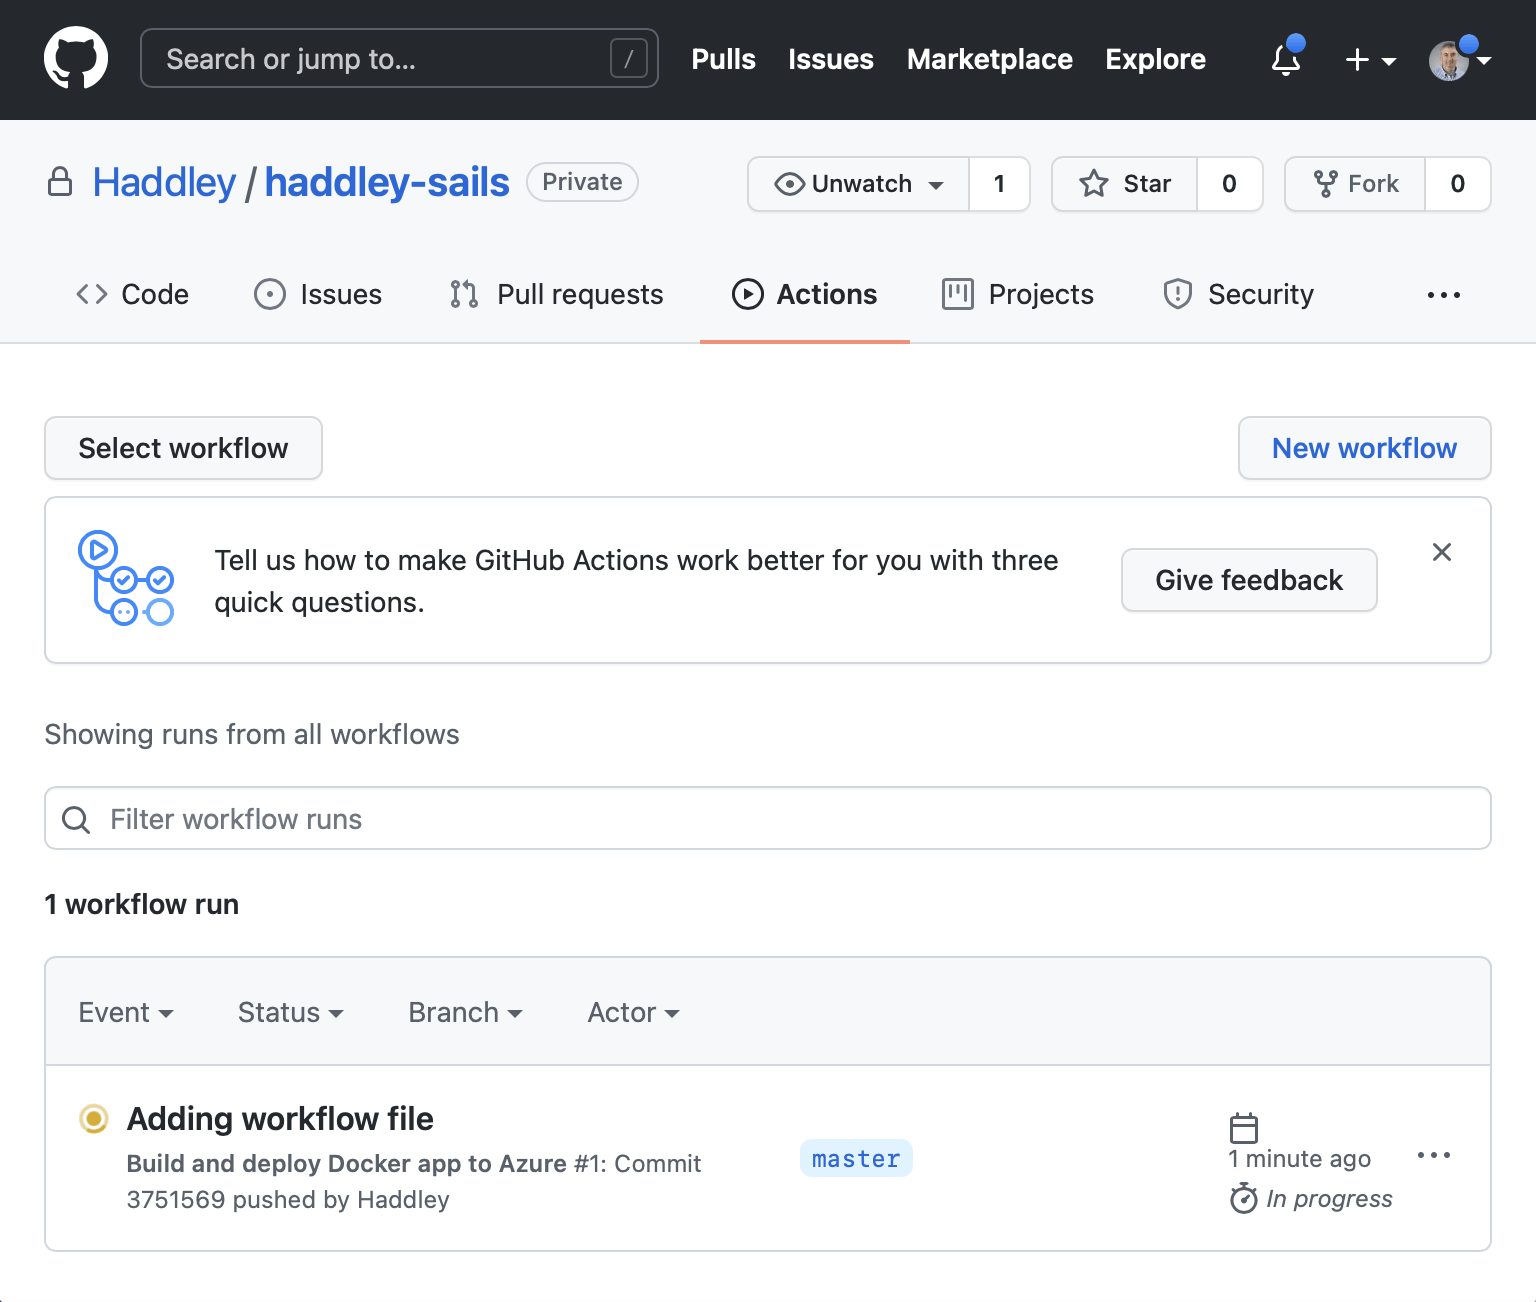The height and width of the screenshot is (1302, 1536).
Task: Open the Adding workflow file run link
Action: click(x=280, y=1119)
